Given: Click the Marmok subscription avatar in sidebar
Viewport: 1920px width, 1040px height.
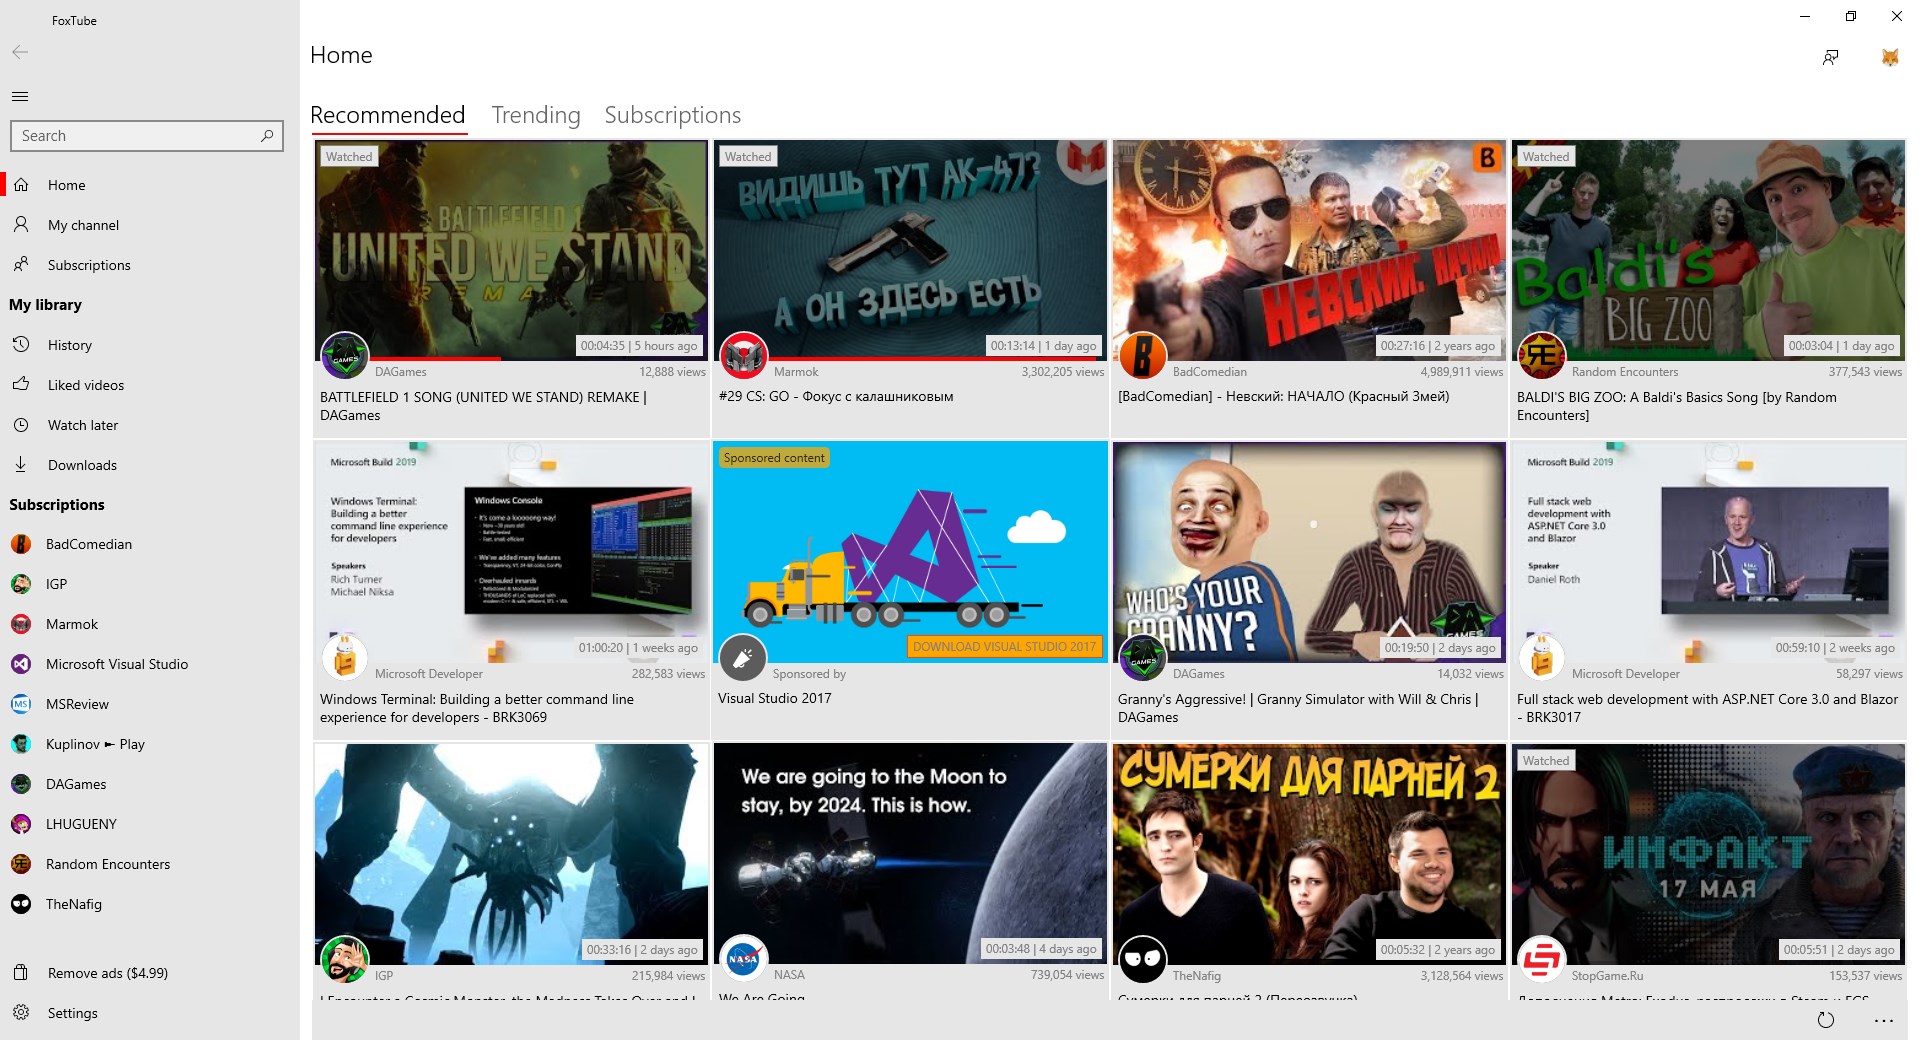Looking at the screenshot, I should pyautogui.click(x=21, y=624).
